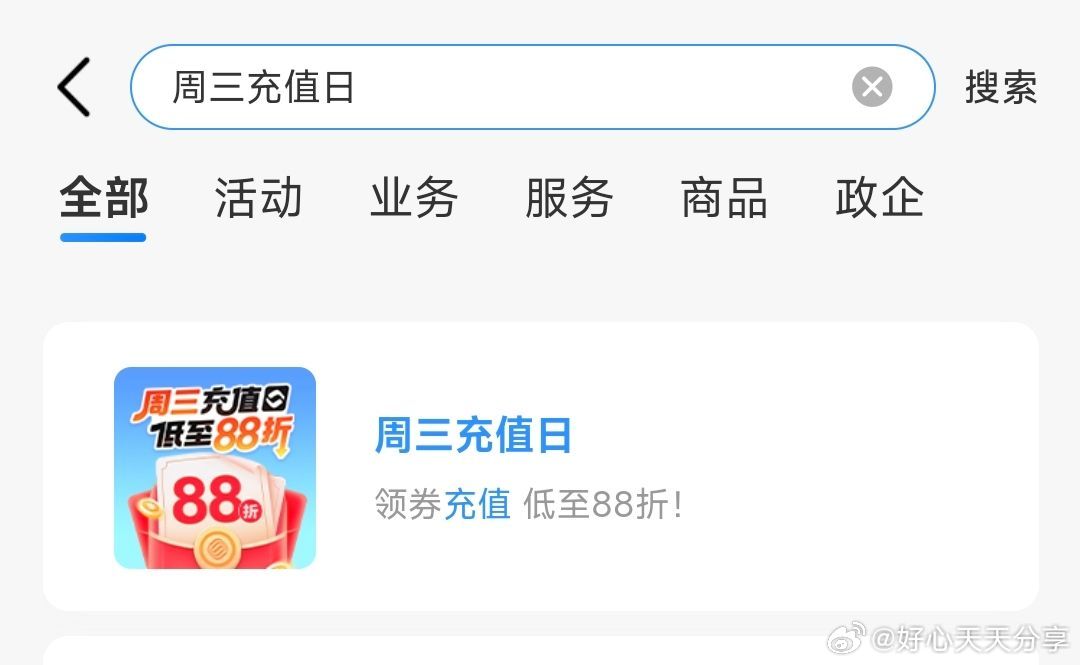The image size is (1080, 665).
Task: Tap the back arrow icon
Action: (x=74, y=87)
